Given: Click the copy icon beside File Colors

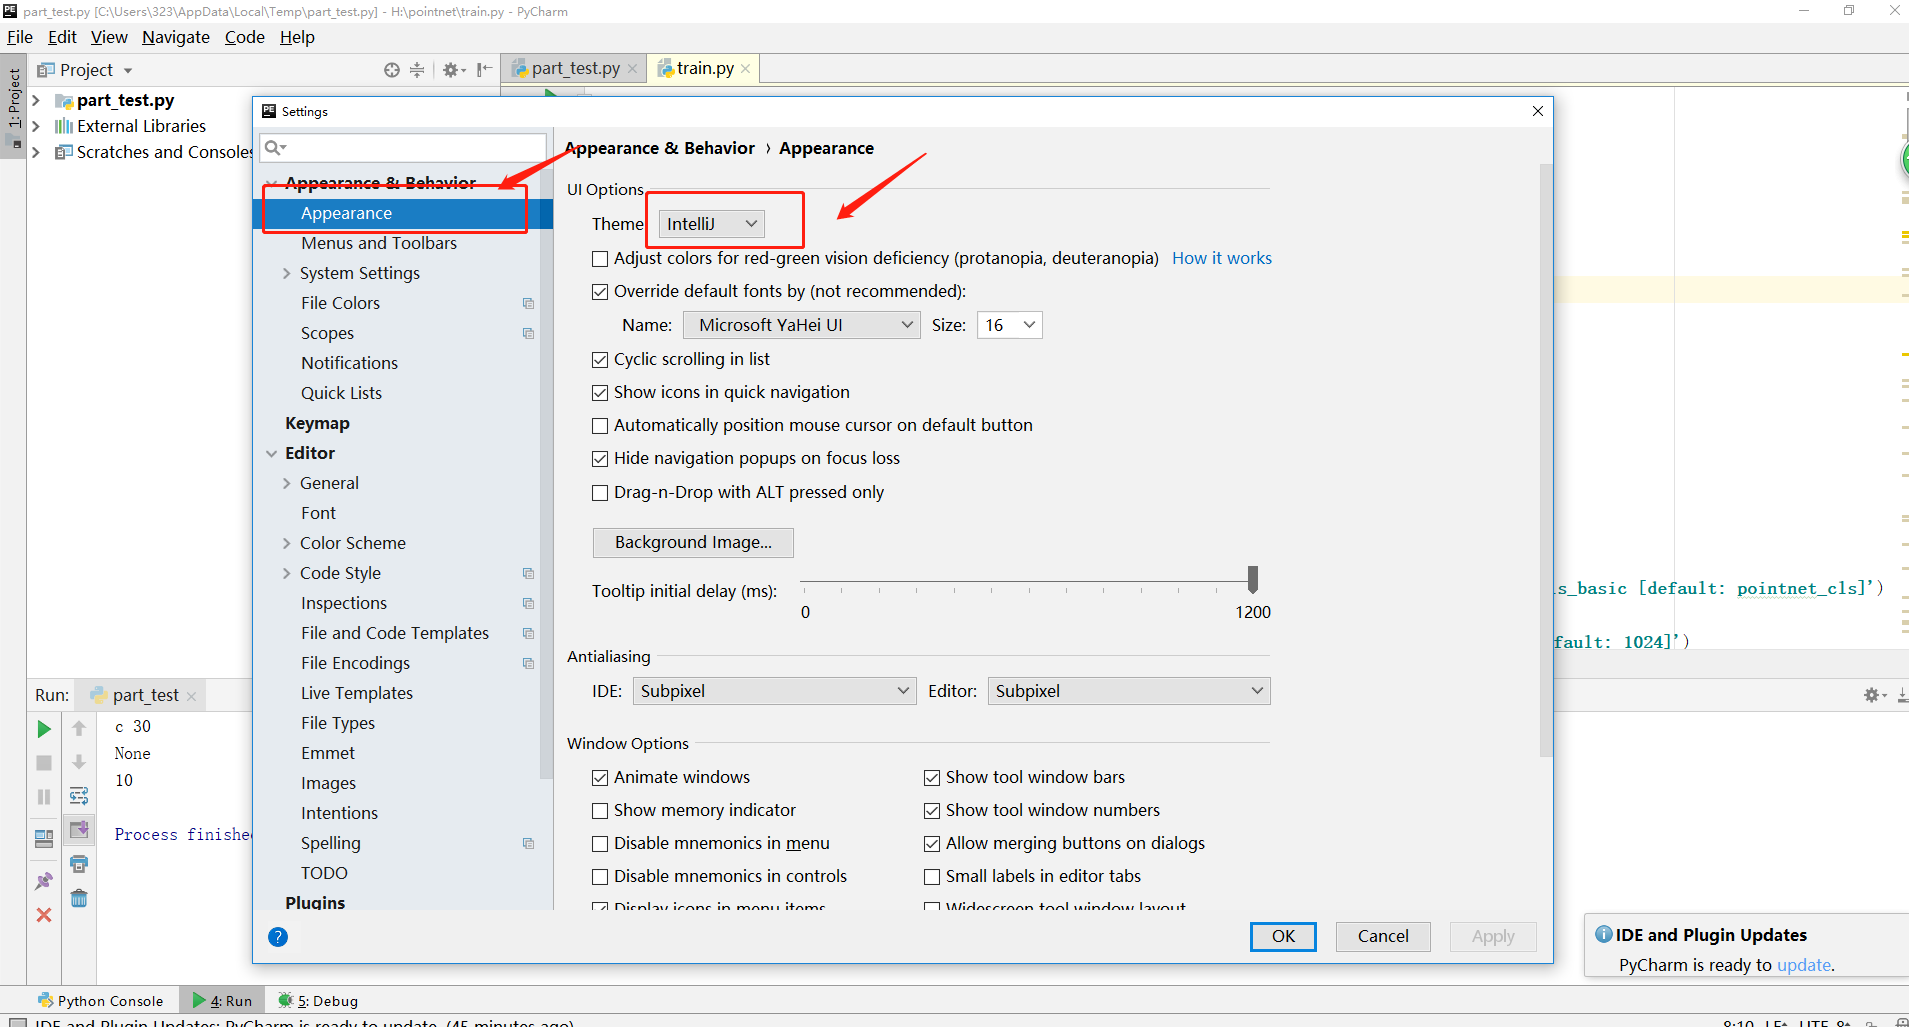Looking at the screenshot, I should (528, 303).
